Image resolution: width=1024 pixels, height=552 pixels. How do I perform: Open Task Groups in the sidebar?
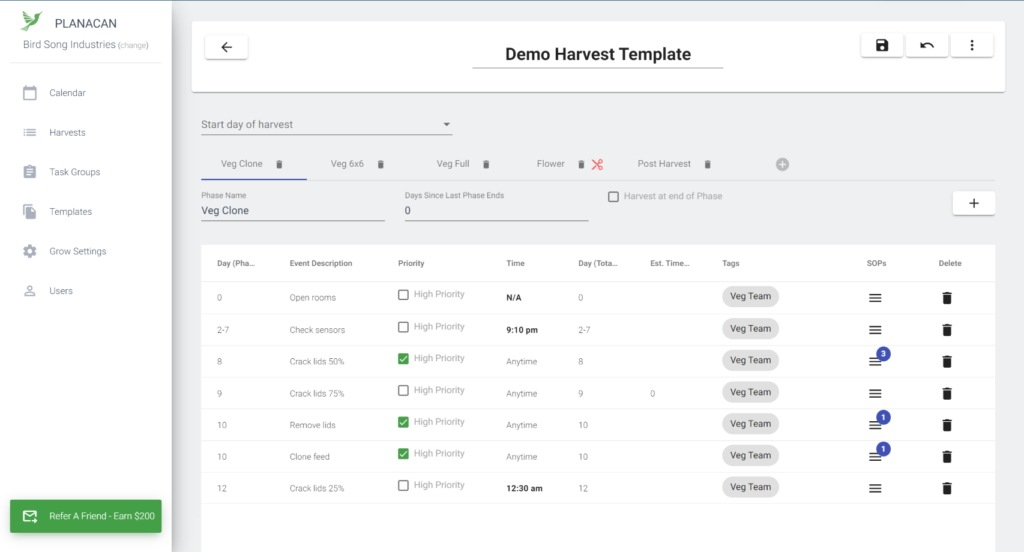click(x=74, y=172)
